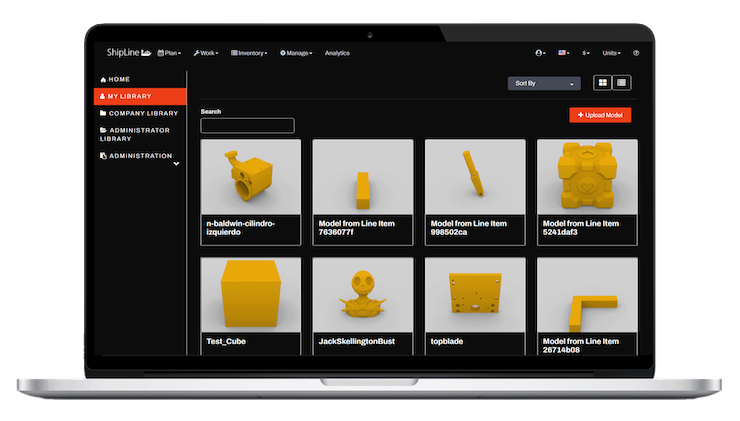
Task: Open Model from Line Item 5241daf3 thumbnail
Action: click(587, 177)
